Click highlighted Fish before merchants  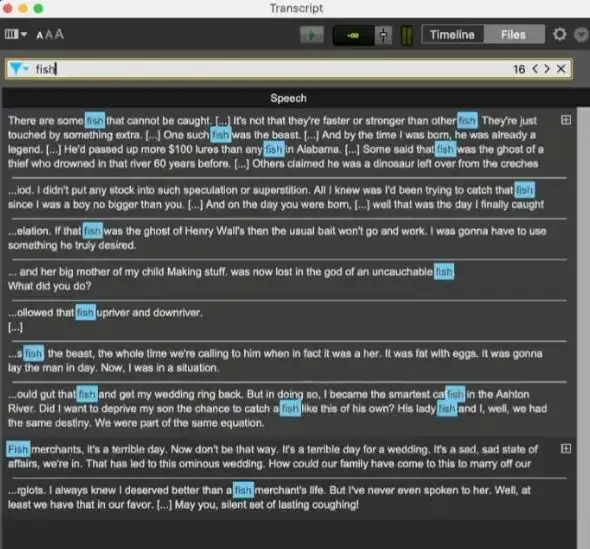18,449
